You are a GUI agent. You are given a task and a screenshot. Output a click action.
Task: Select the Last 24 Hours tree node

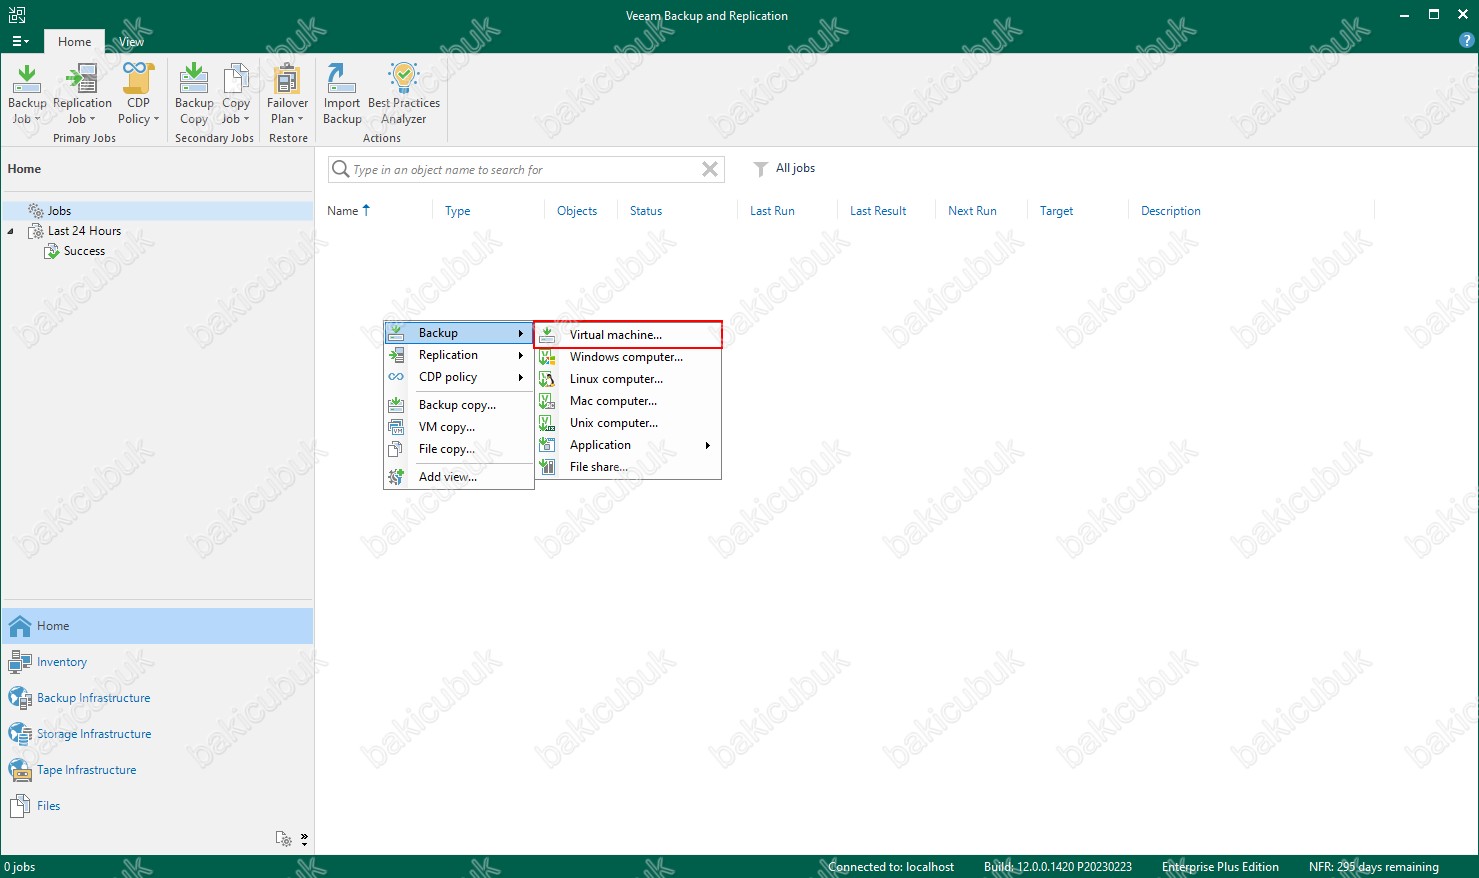(x=84, y=231)
